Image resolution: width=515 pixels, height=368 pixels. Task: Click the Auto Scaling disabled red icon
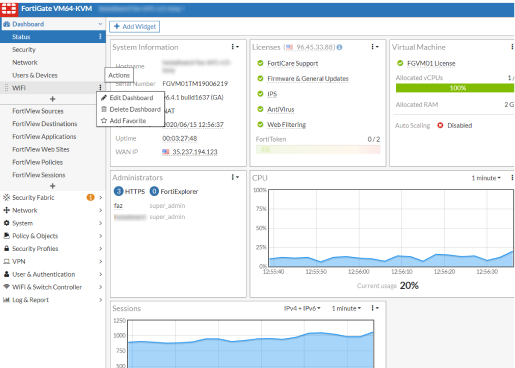tap(440, 125)
